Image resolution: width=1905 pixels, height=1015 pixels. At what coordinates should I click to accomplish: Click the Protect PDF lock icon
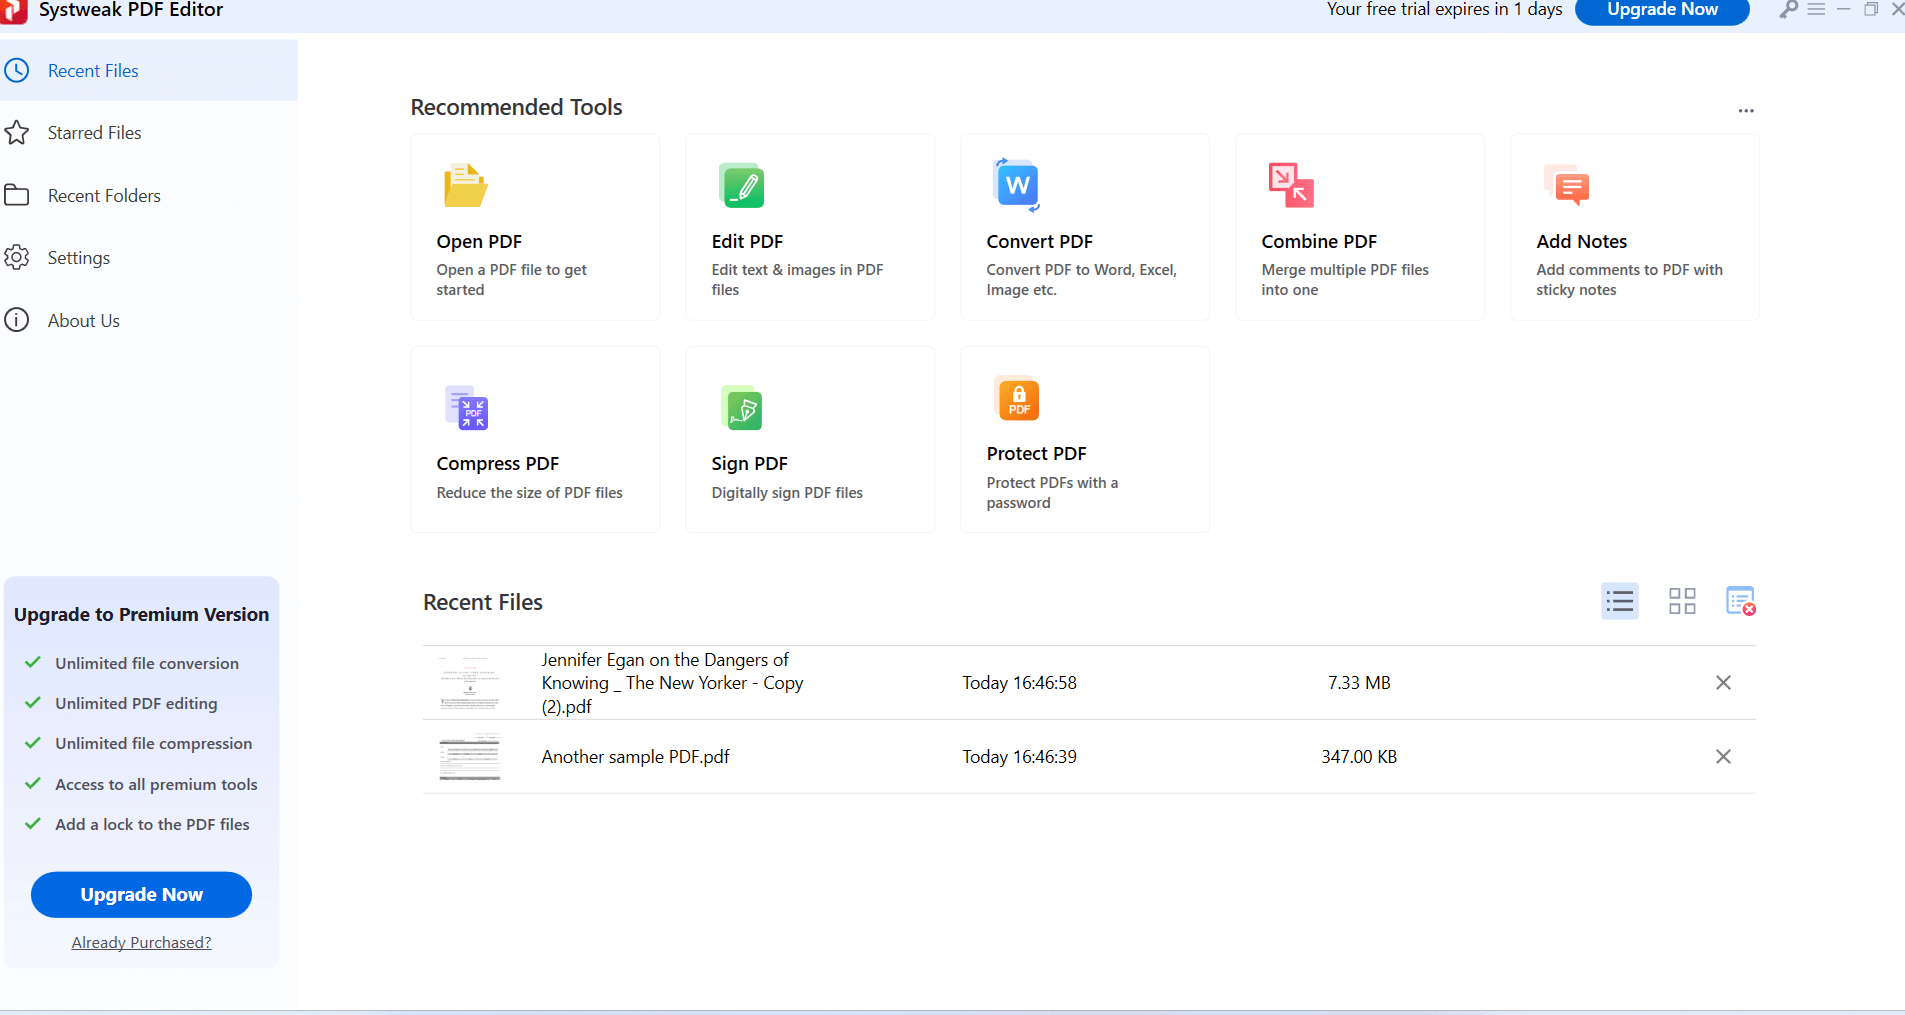[1019, 399]
